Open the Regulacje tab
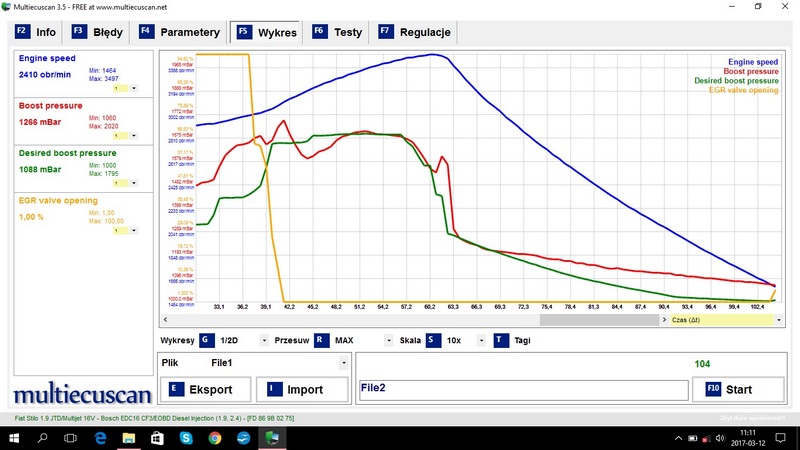This screenshot has width=800, height=450. click(415, 32)
